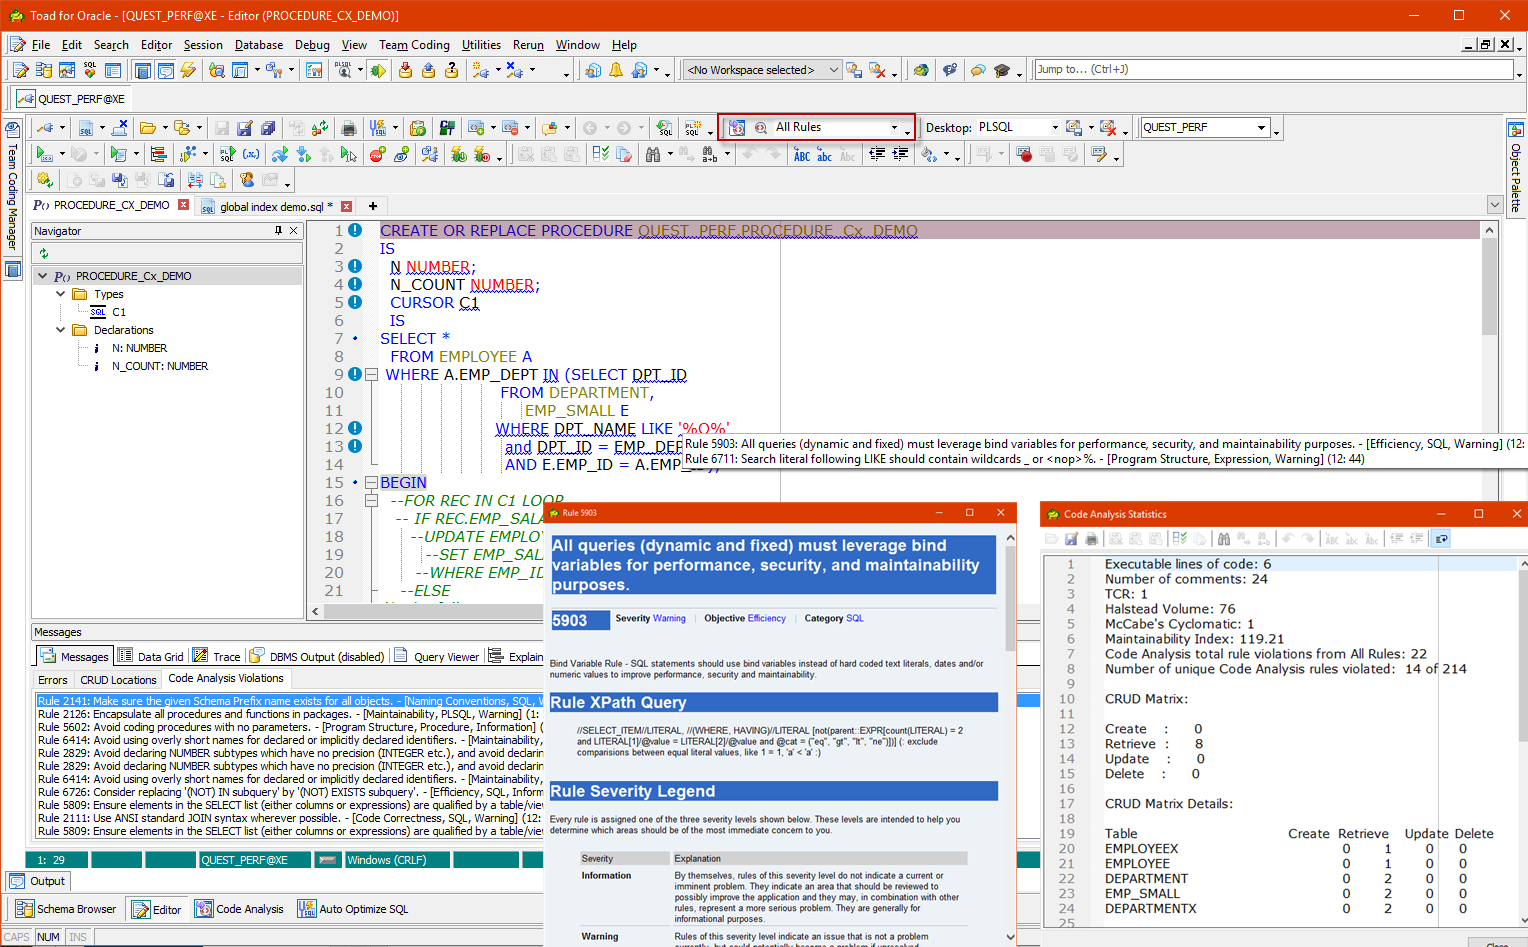Image resolution: width=1528 pixels, height=947 pixels.
Task: Open the QUEST_PERF schema dropdown
Action: click(1261, 128)
